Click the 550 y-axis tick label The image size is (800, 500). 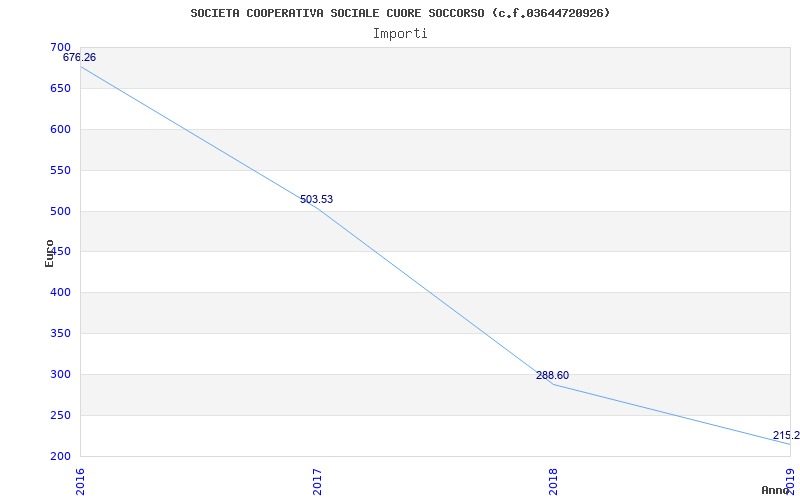click(x=60, y=170)
